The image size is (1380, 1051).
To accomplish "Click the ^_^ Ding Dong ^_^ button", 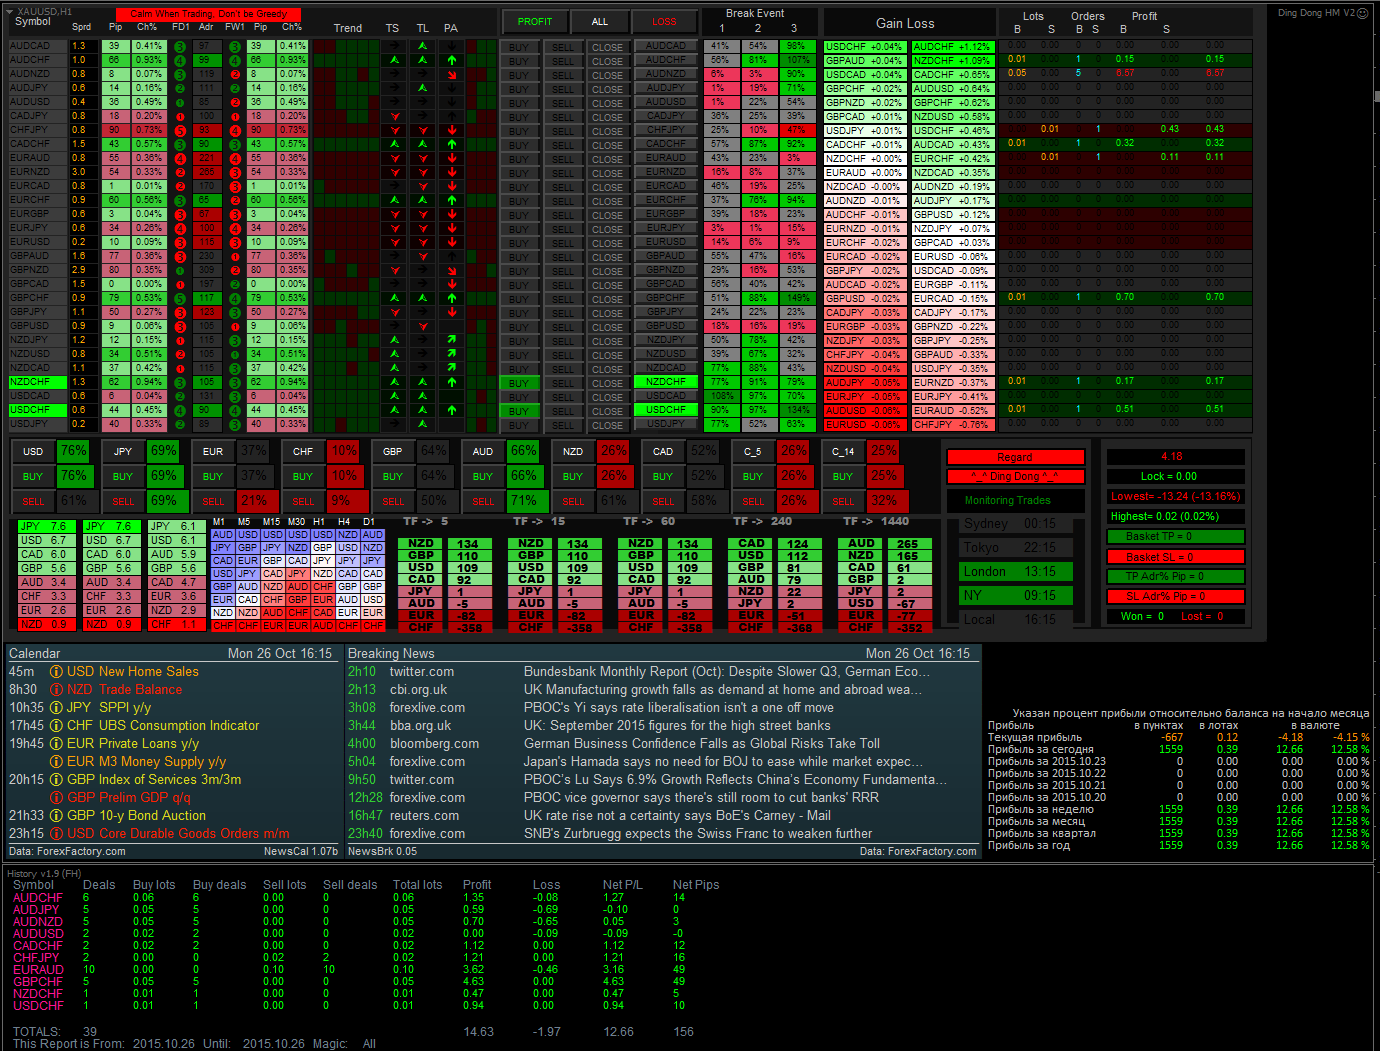I will pyautogui.click(x=1015, y=476).
